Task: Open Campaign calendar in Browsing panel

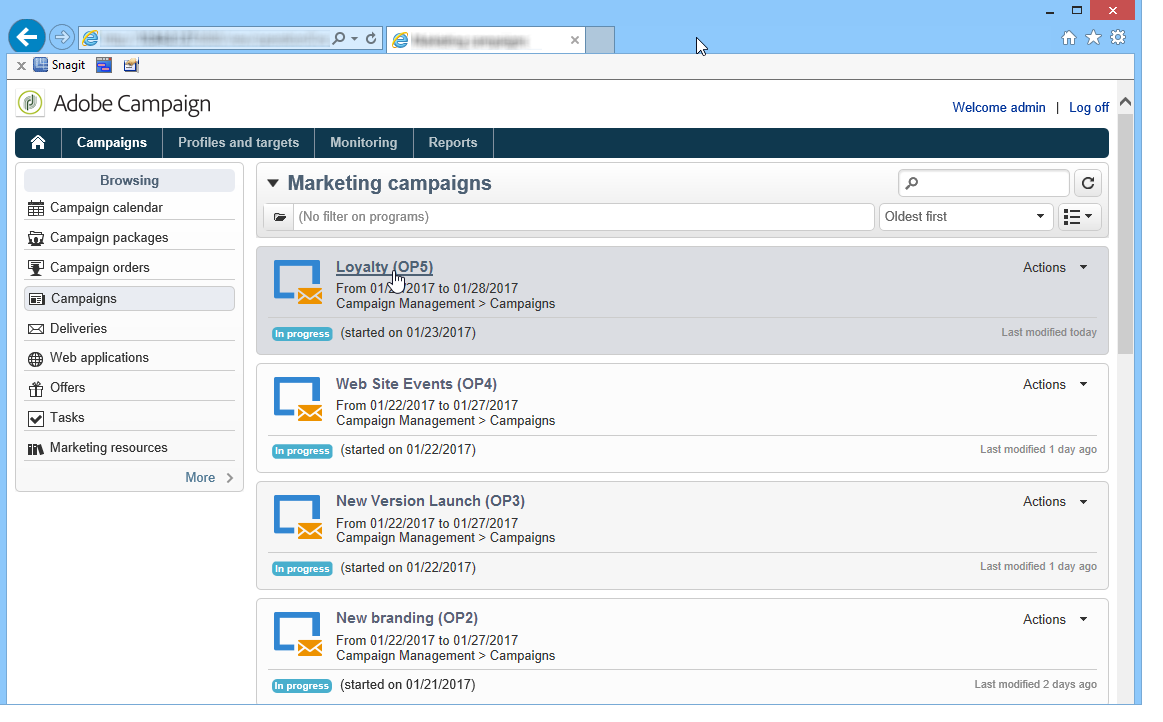Action: [x=129, y=208]
